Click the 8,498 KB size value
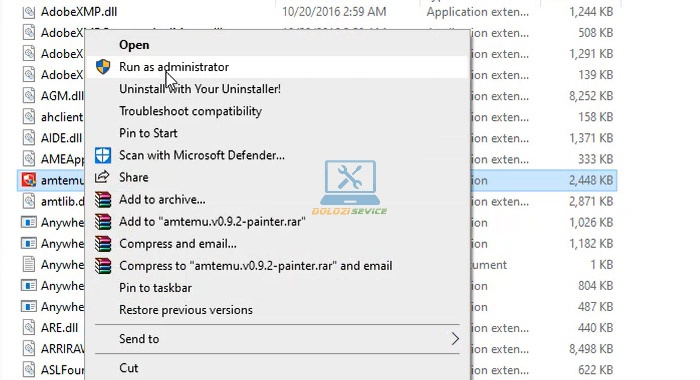Image resolution: width=700 pixels, height=380 pixels. click(591, 349)
